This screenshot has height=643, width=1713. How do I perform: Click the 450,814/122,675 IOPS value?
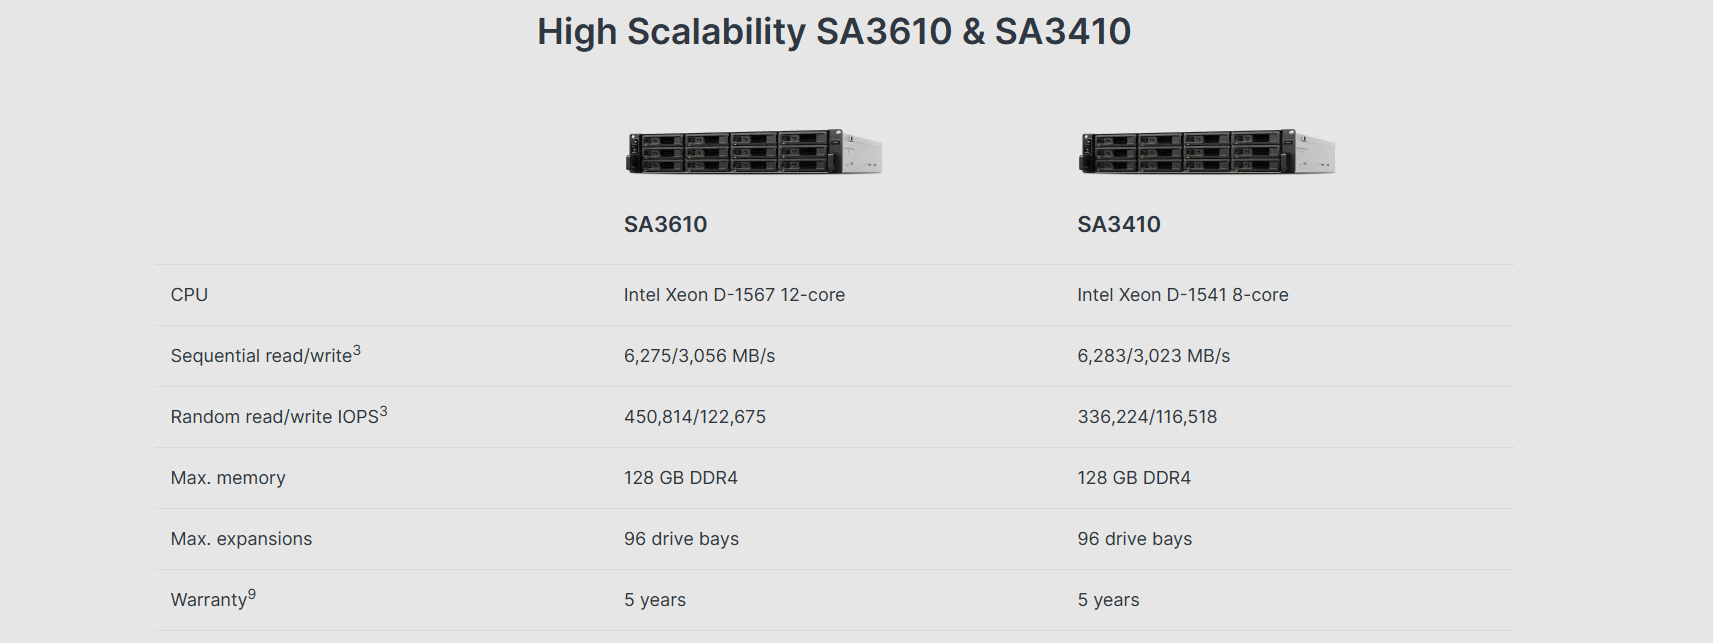pos(695,417)
